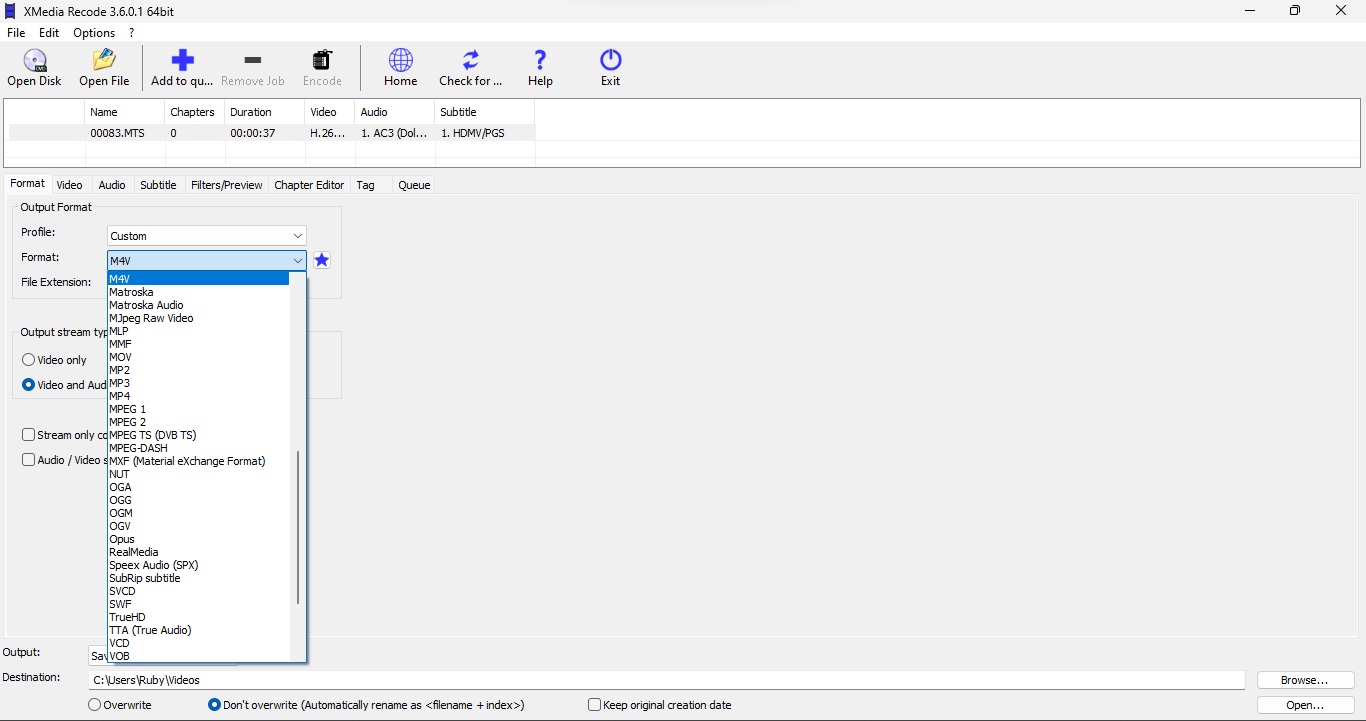1366x721 pixels.
Task: Click the Check for updates icon
Action: coord(470,60)
